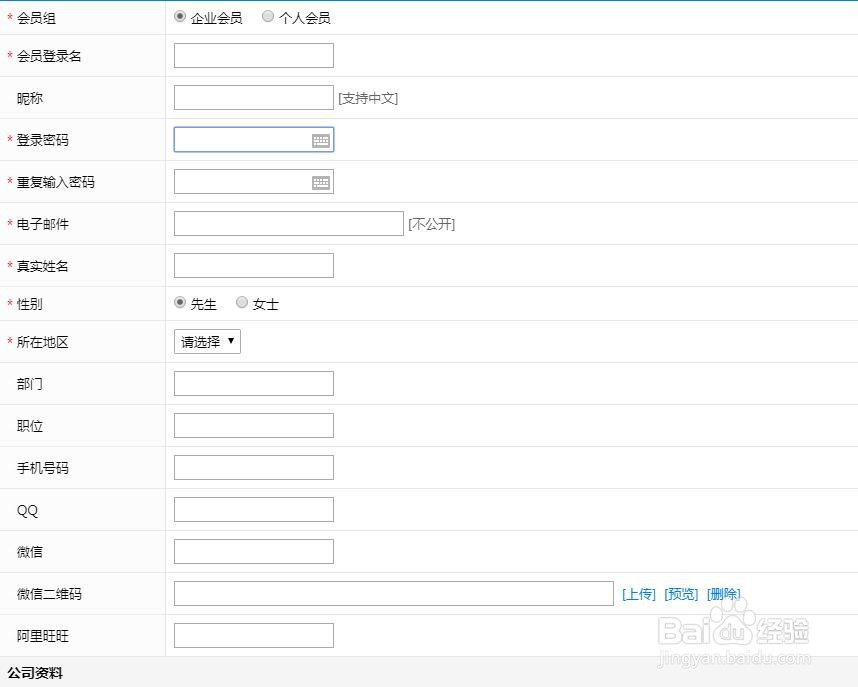Focus the 电子邮件 input field

[x=288, y=224]
